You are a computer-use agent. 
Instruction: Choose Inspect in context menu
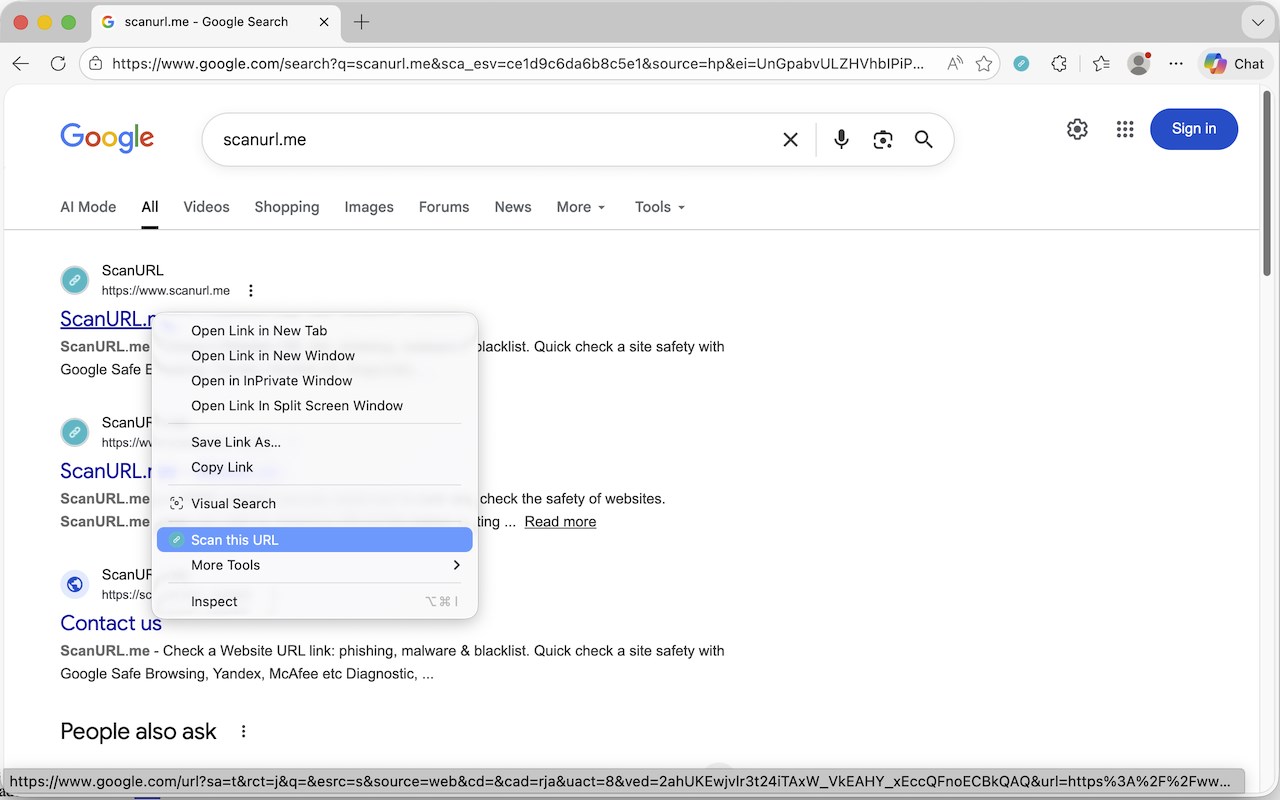[315, 602]
